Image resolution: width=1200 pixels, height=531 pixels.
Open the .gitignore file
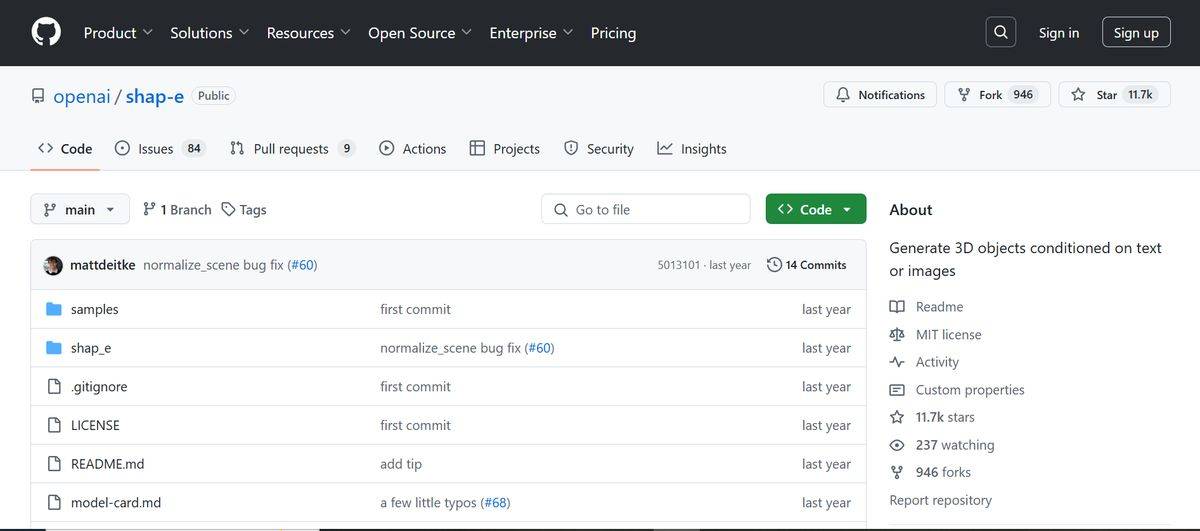(x=99, y=386)
